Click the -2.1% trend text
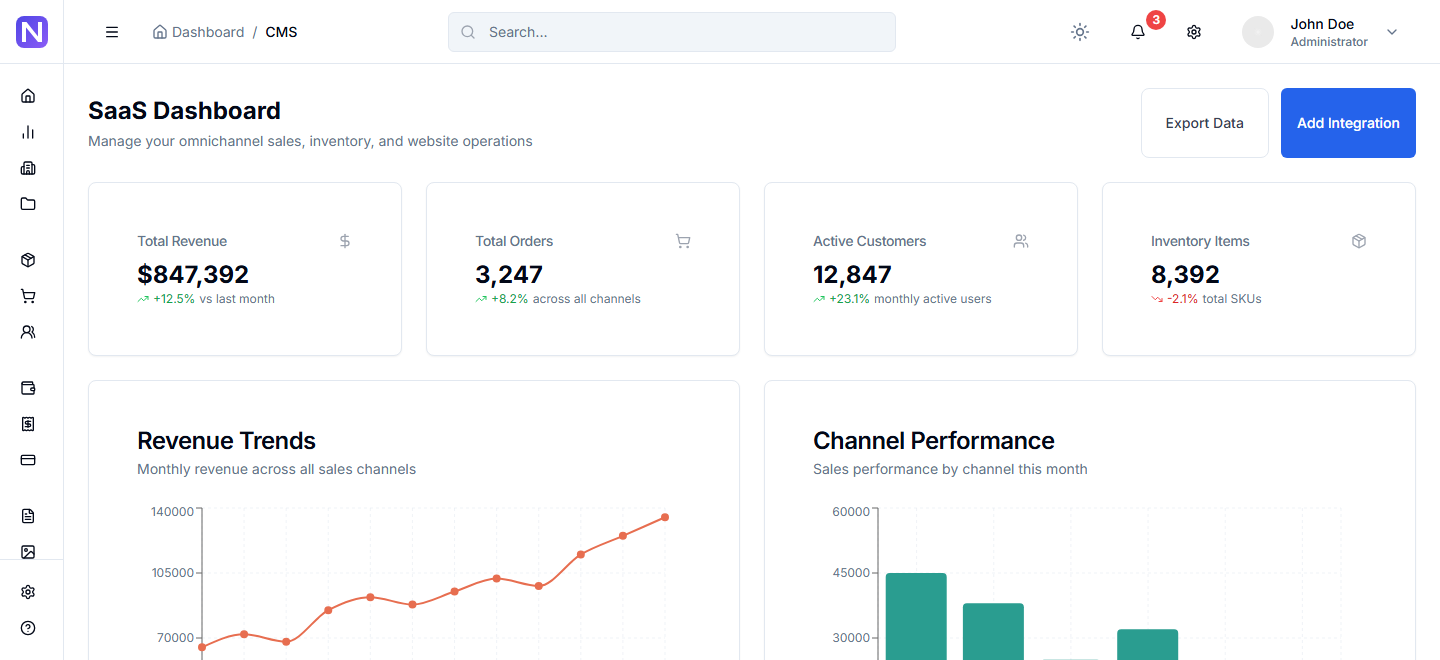1440x660 pixels. pos(1182,299)
